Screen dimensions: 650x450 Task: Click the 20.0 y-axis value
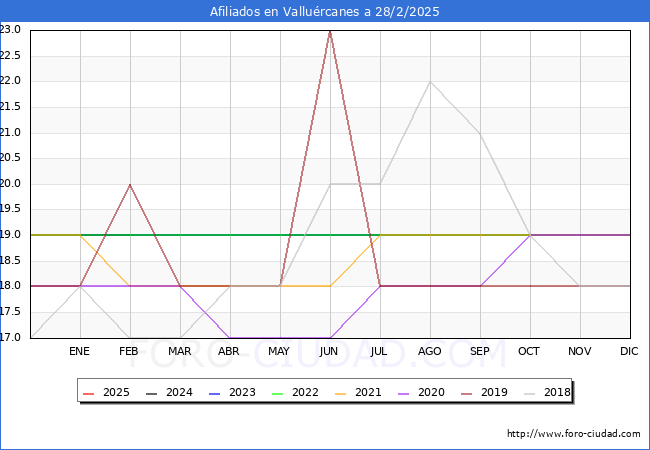pyautogui.click(x=10, y=184)
